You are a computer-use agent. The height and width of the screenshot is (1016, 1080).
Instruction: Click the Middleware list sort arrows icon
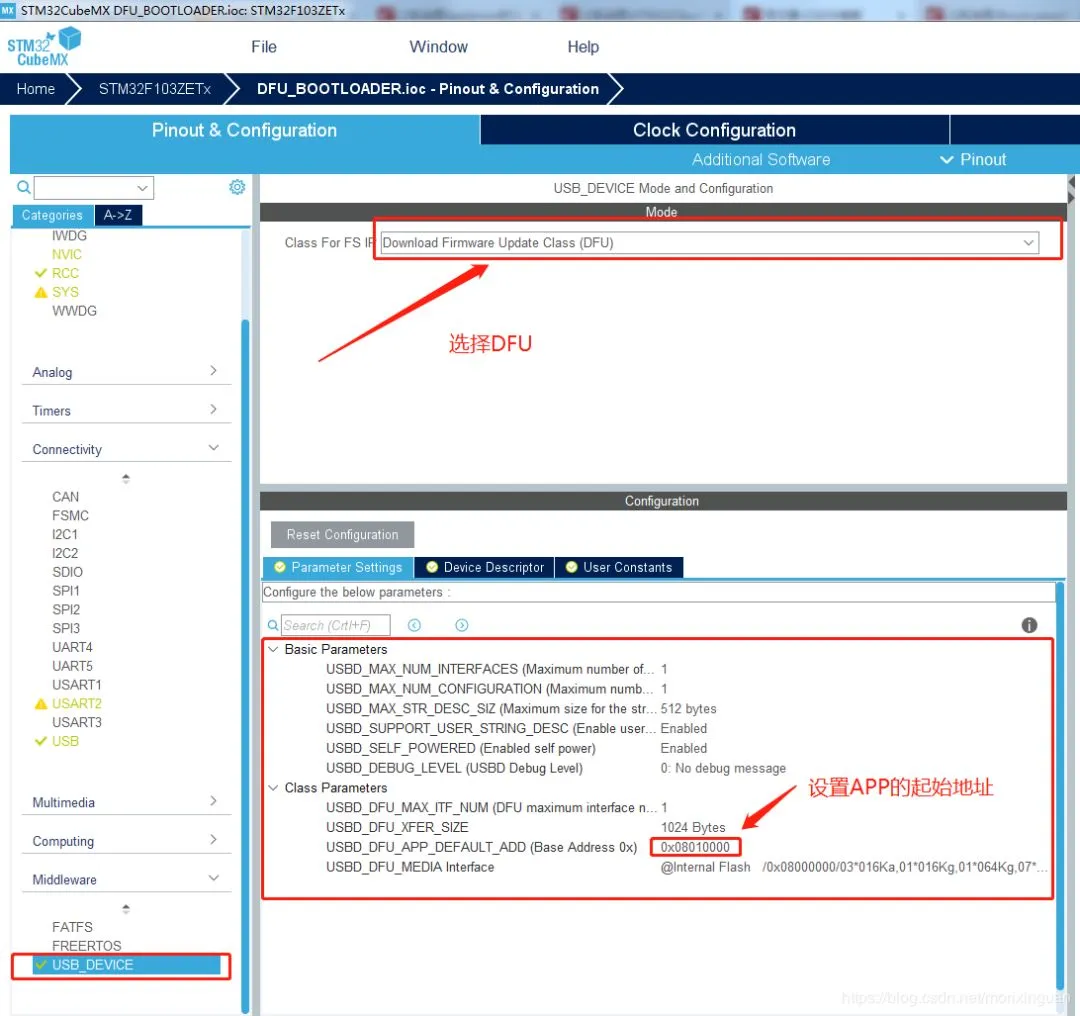coord(125,909)
